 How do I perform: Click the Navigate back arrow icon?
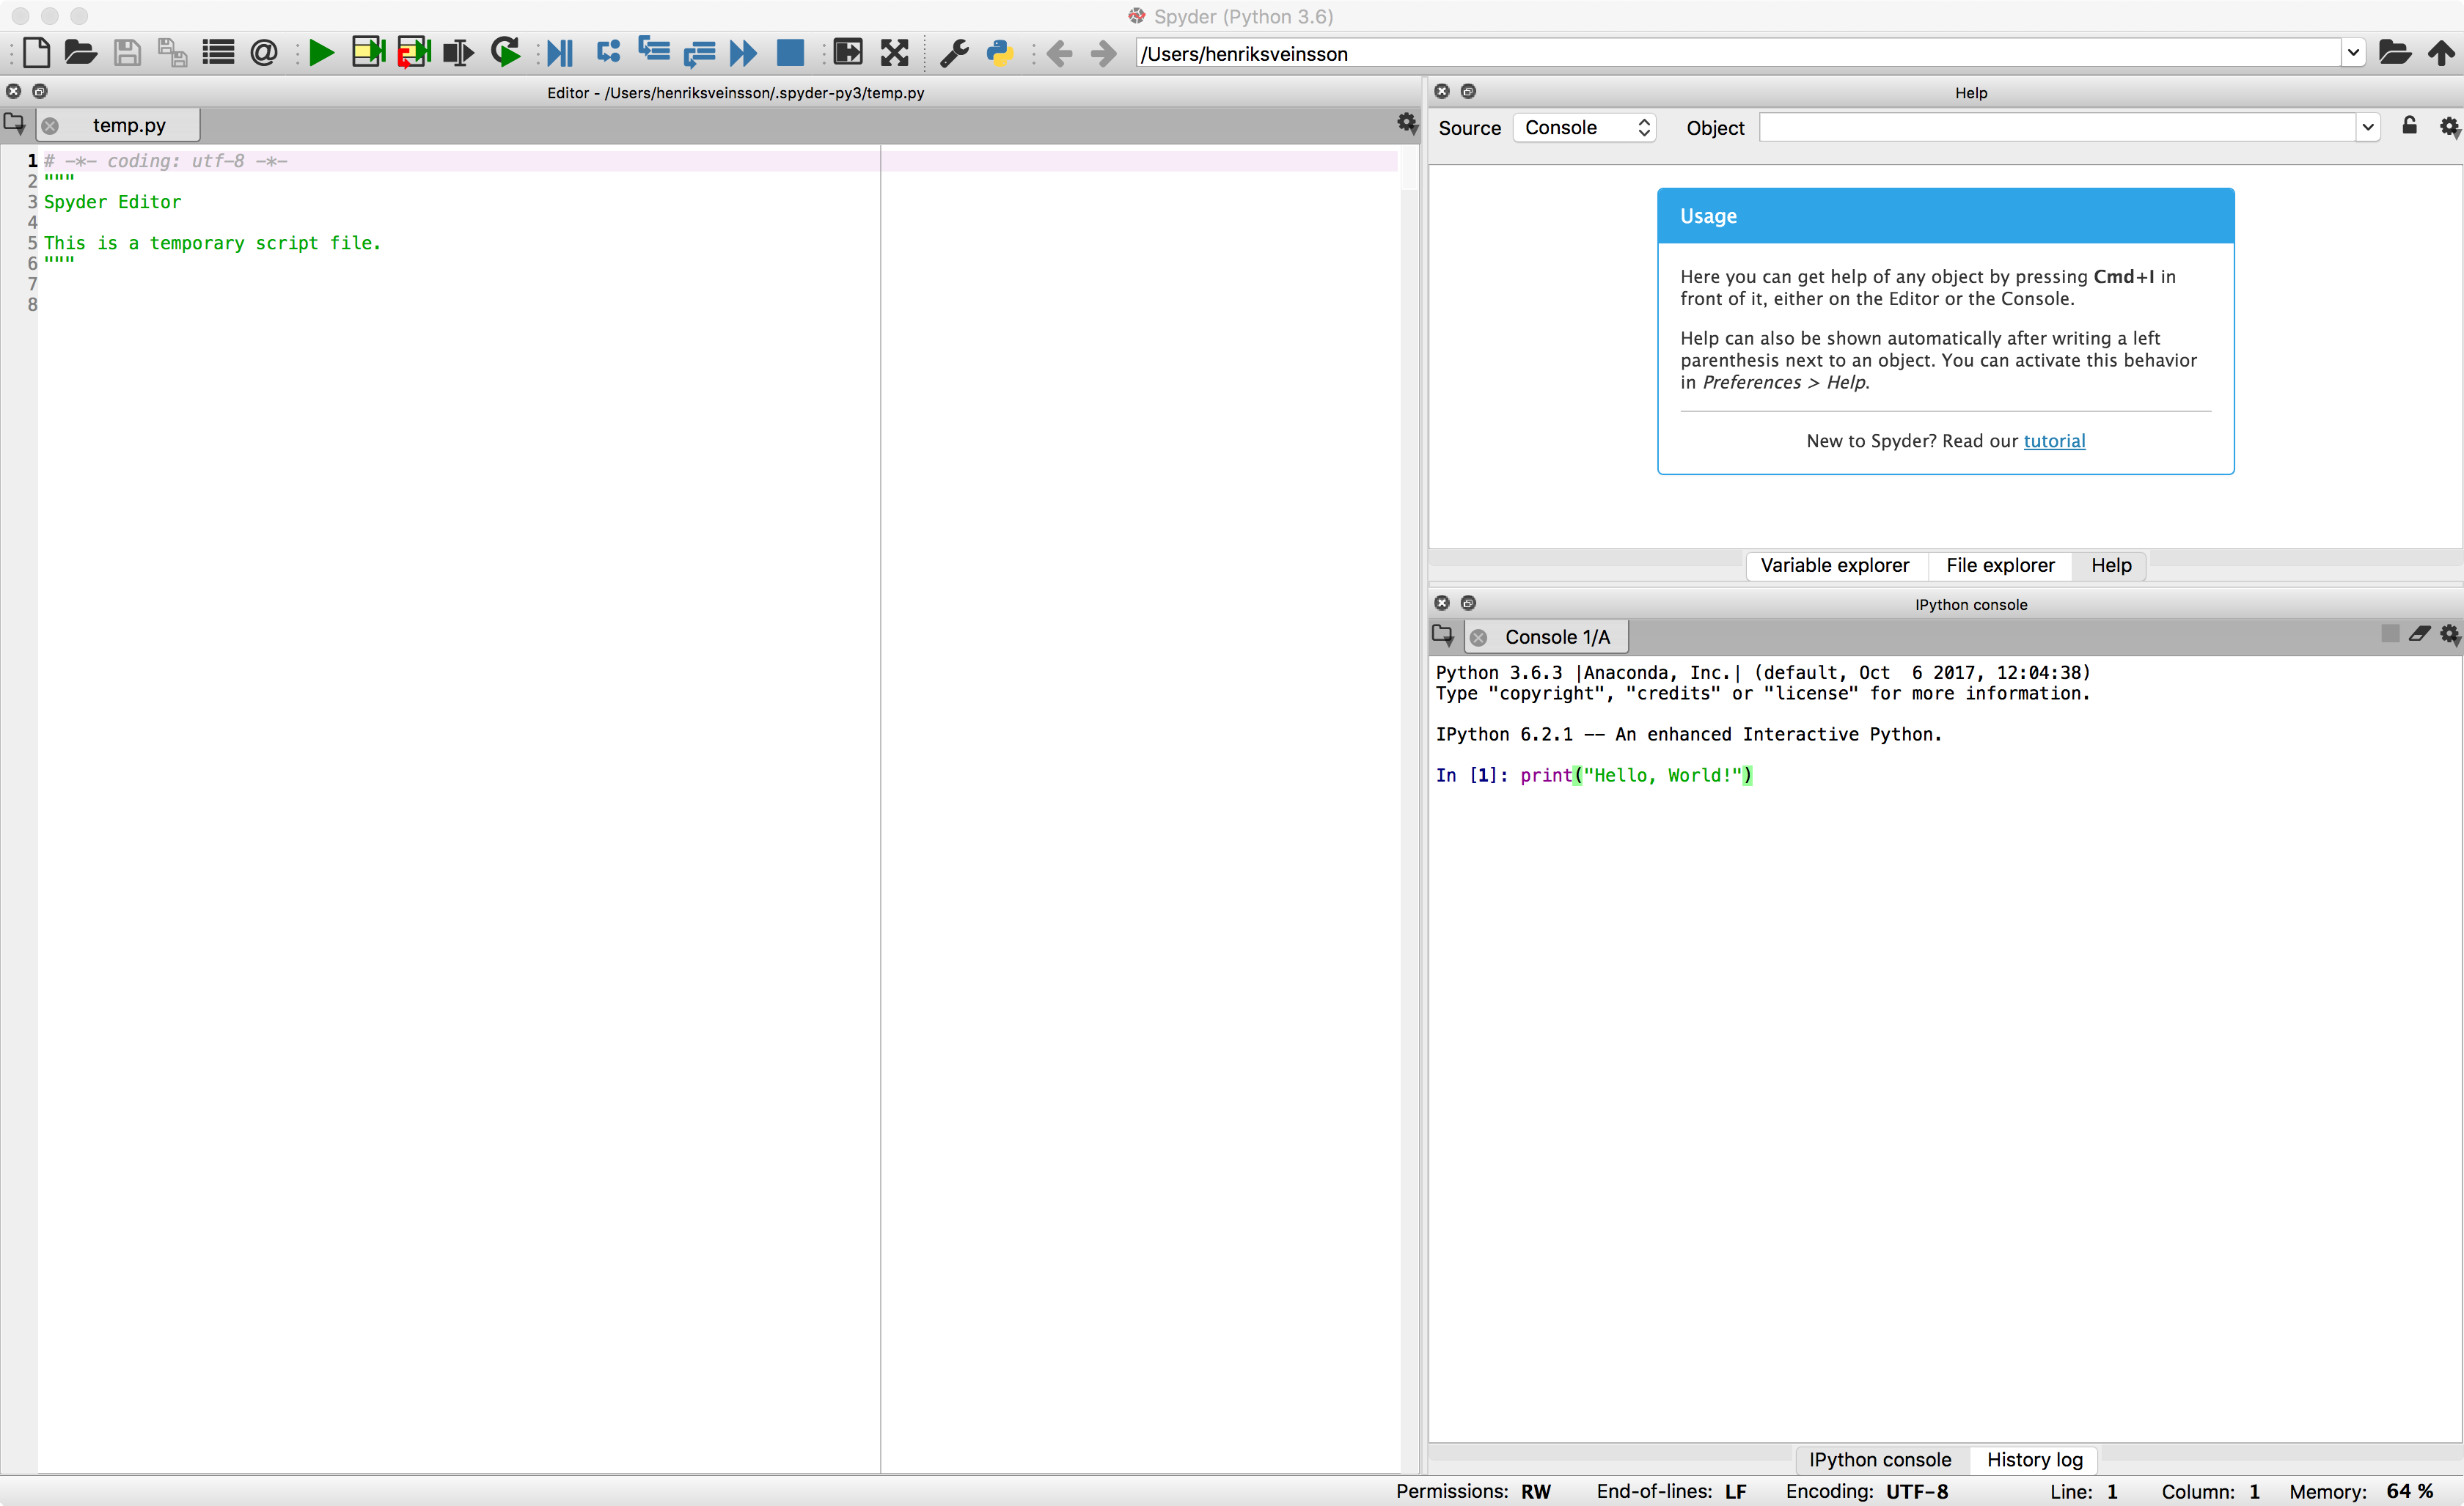(1056, 53)
